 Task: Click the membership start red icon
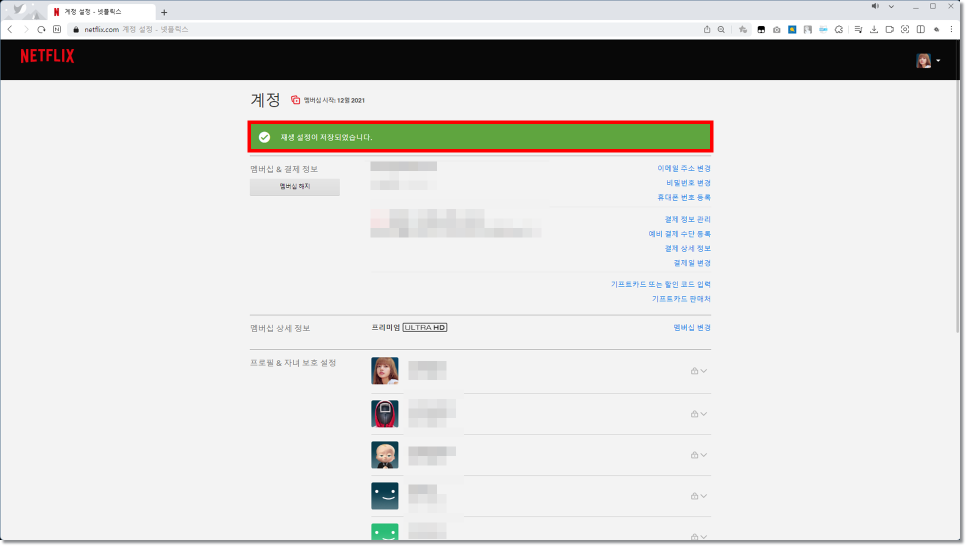pyautogui.click(x=295, y=100)
